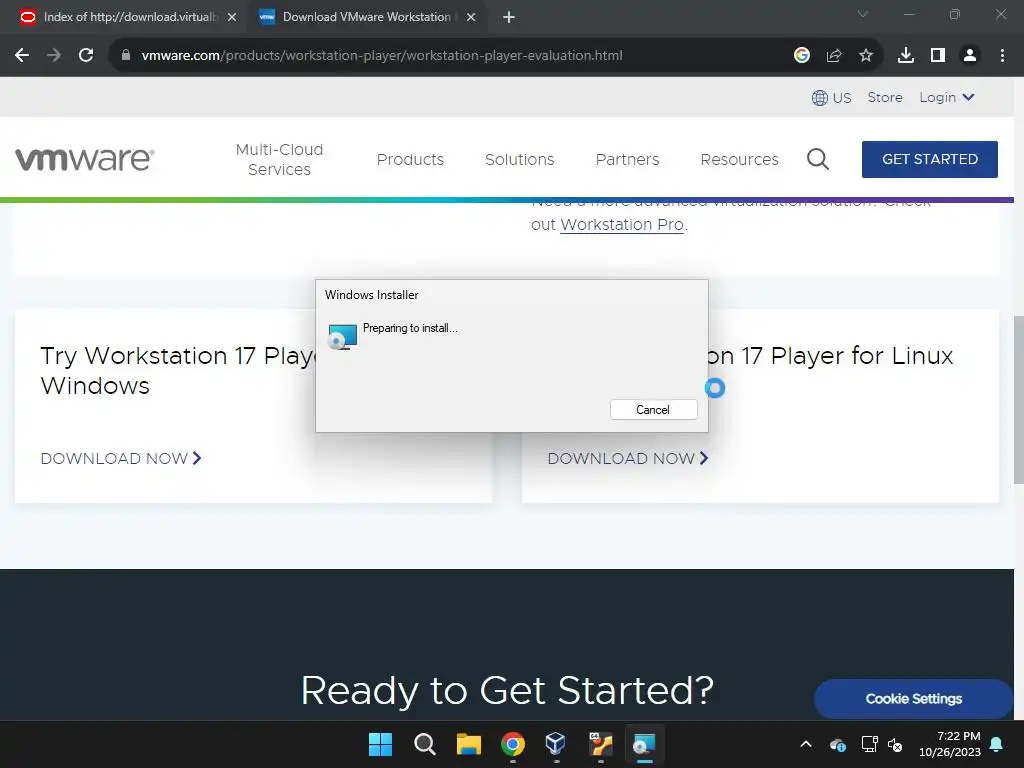The image size is (1024, 768).
Task: Expand the Login dropdown
Action: coord(946,97)
